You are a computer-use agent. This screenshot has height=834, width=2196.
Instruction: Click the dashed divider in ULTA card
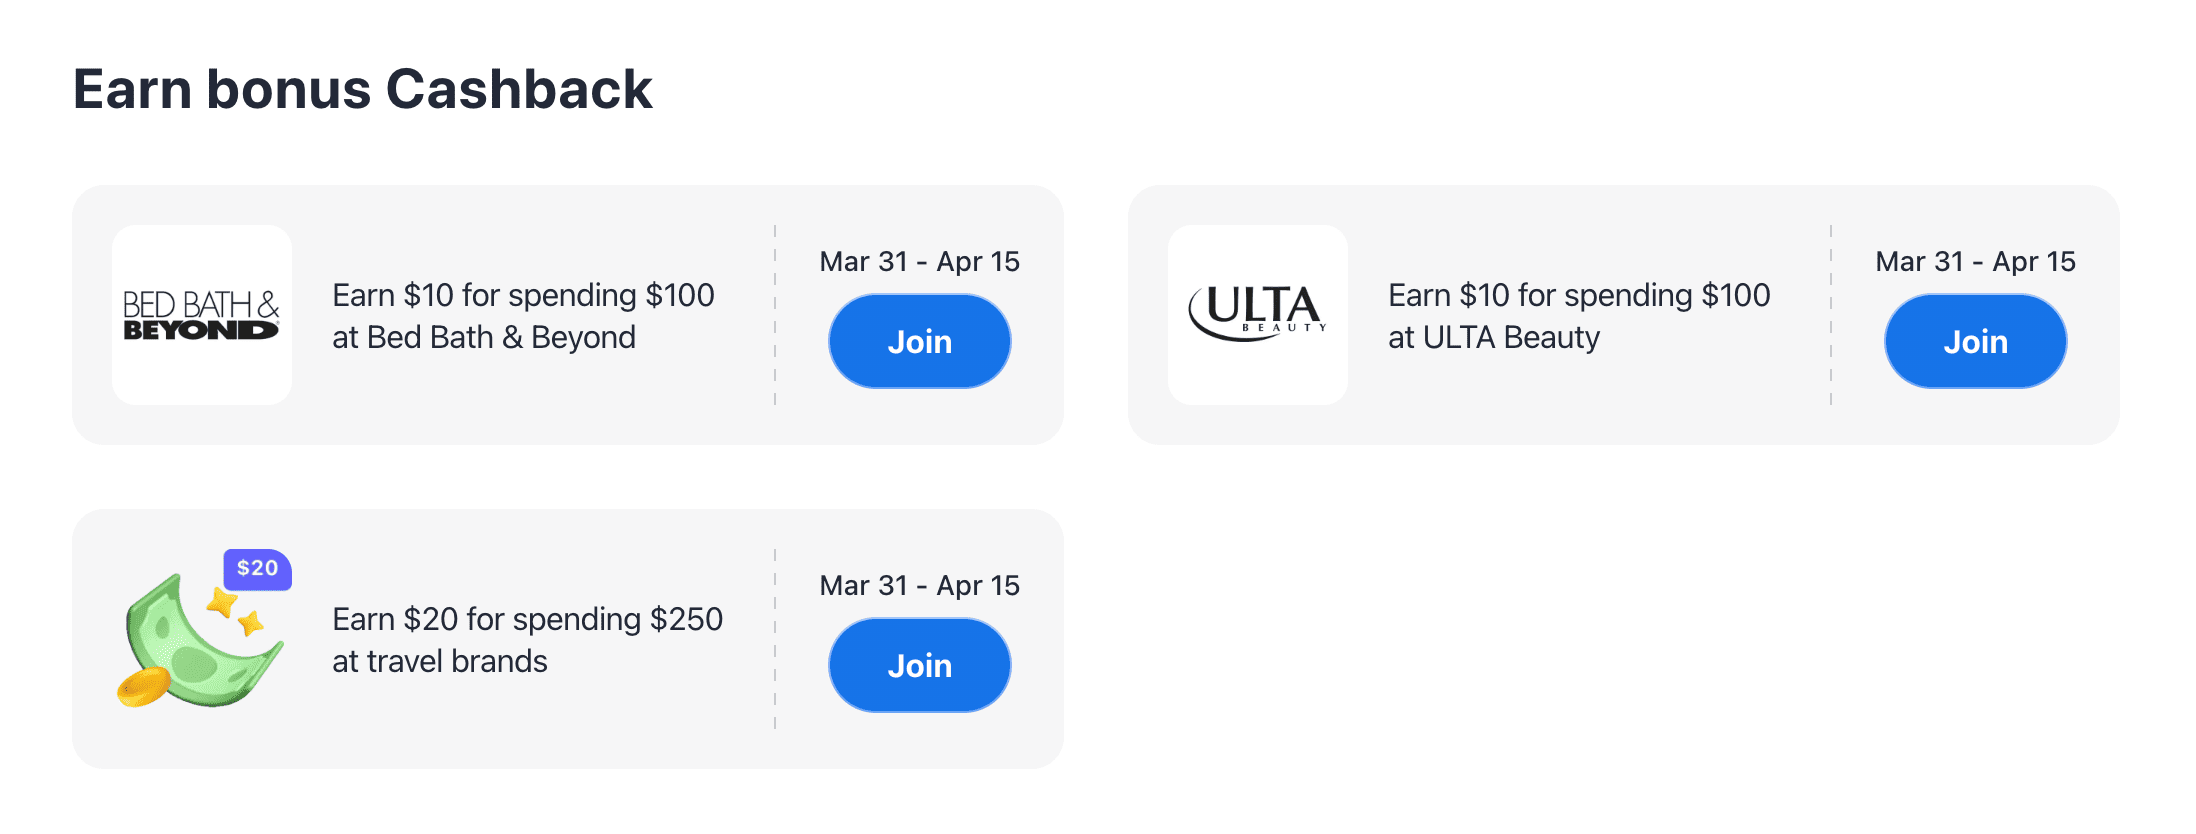coord(1831,315)
